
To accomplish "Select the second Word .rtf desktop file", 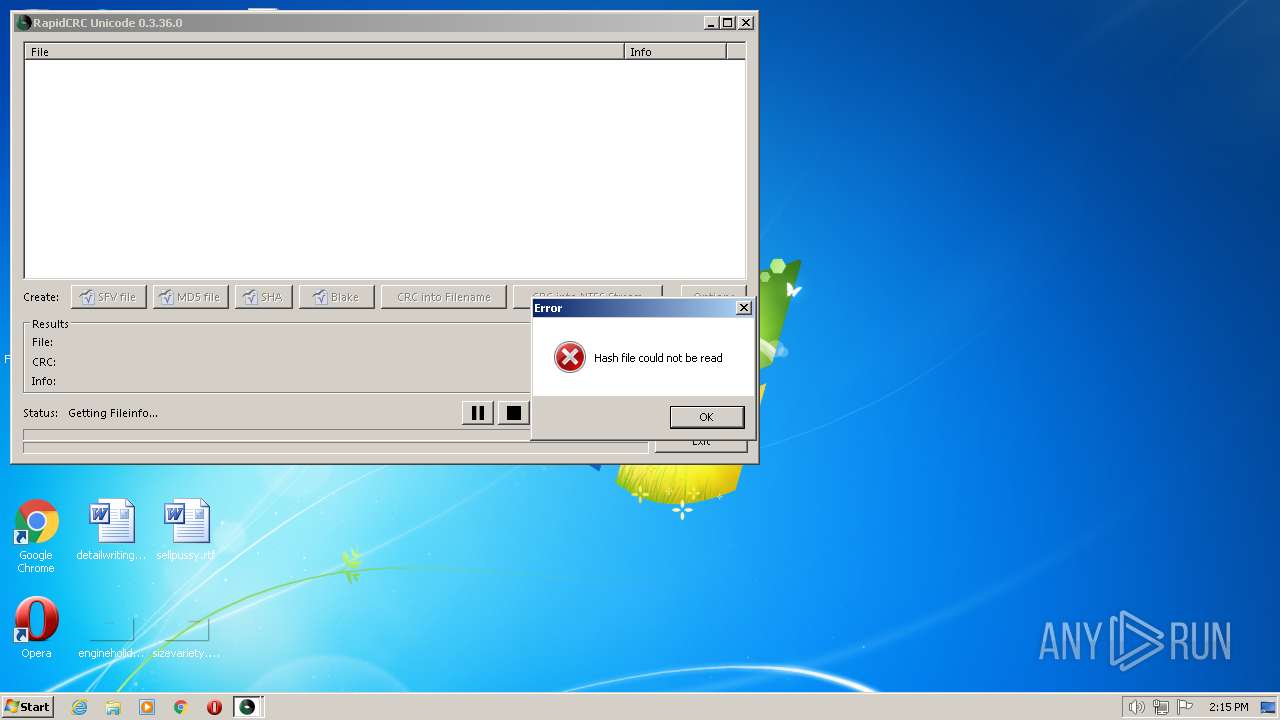I will (x=186, y=530).
